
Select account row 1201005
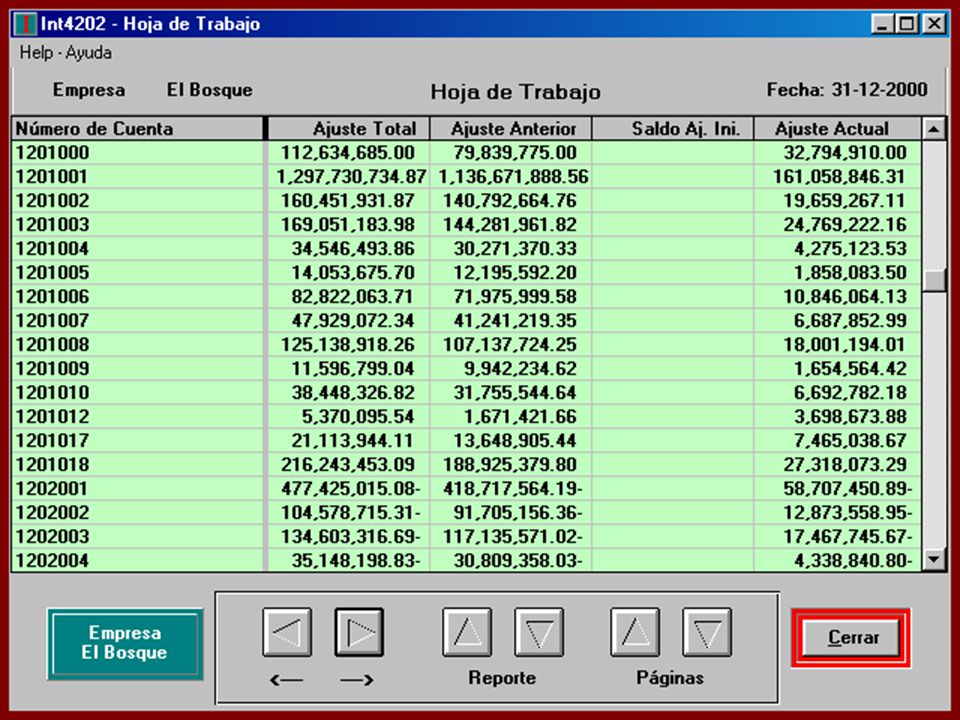coord(467,272)
